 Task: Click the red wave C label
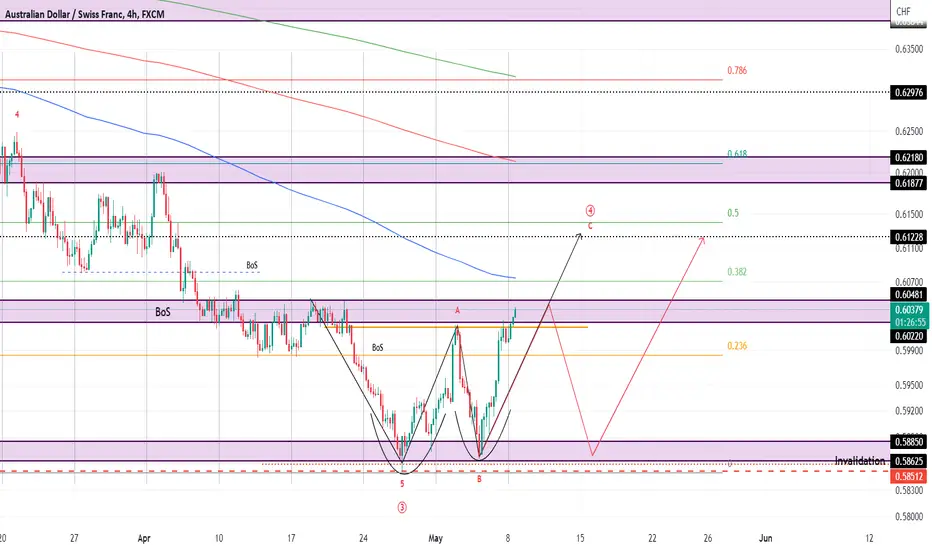(x=590, y=226)
